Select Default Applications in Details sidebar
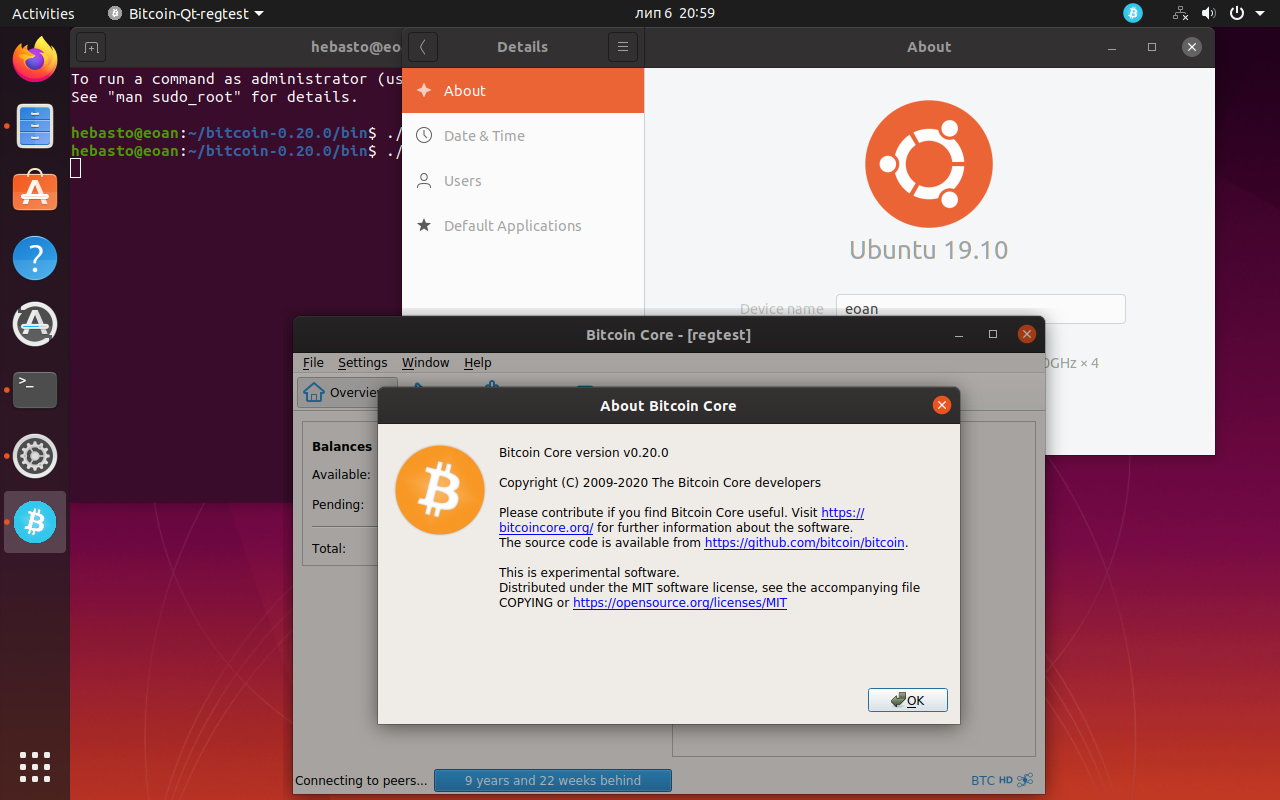 523,225
